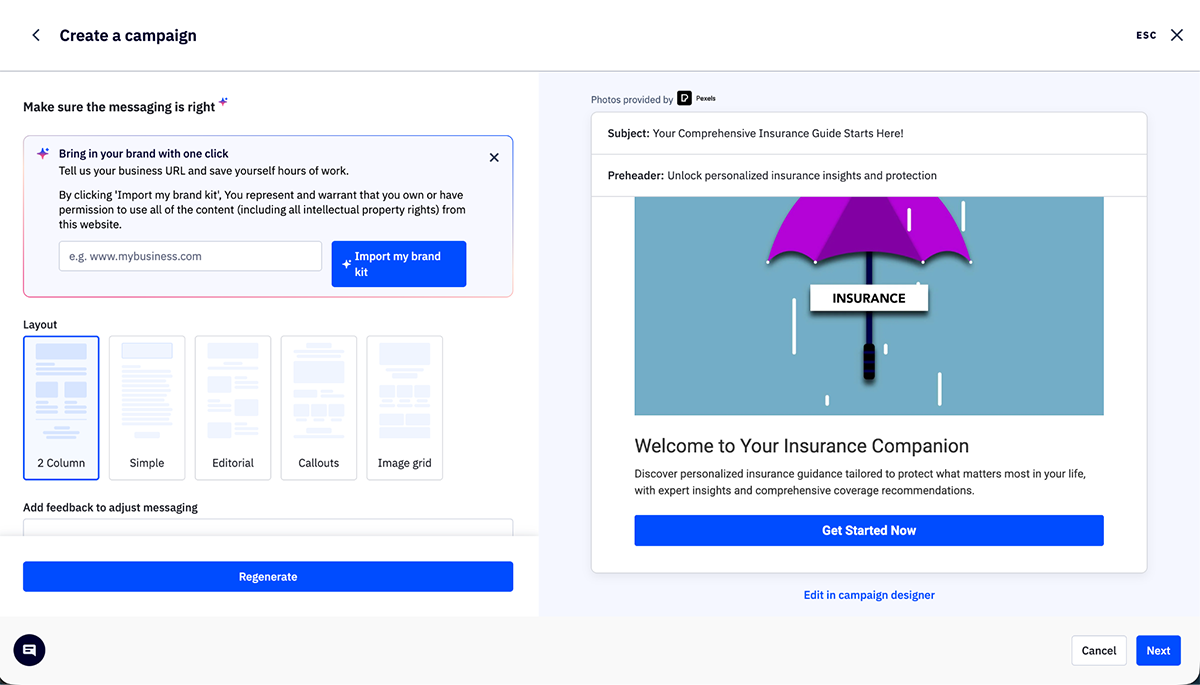Click the back arrow to return
The image size is (1200, 685).
click(35, 34)
